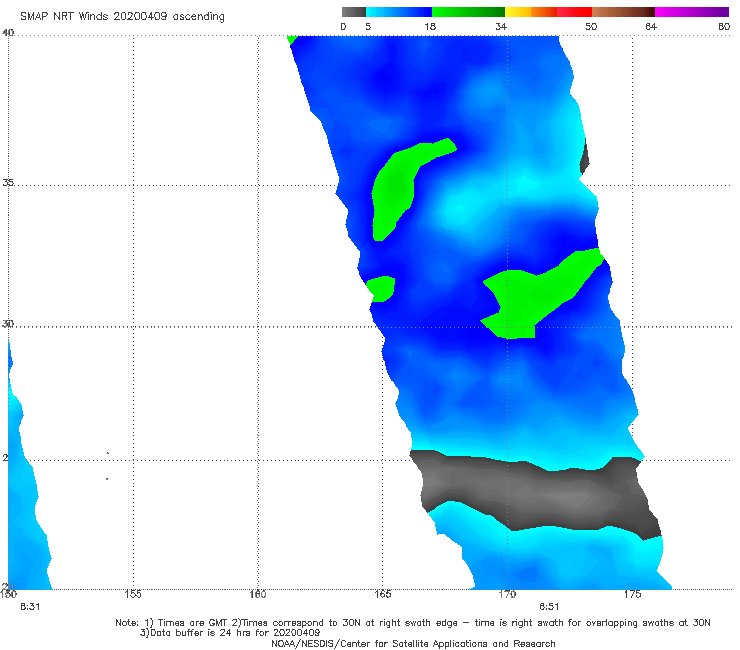Pick the yellow-to-red 34–50 color bar segment

coord(548,12)
